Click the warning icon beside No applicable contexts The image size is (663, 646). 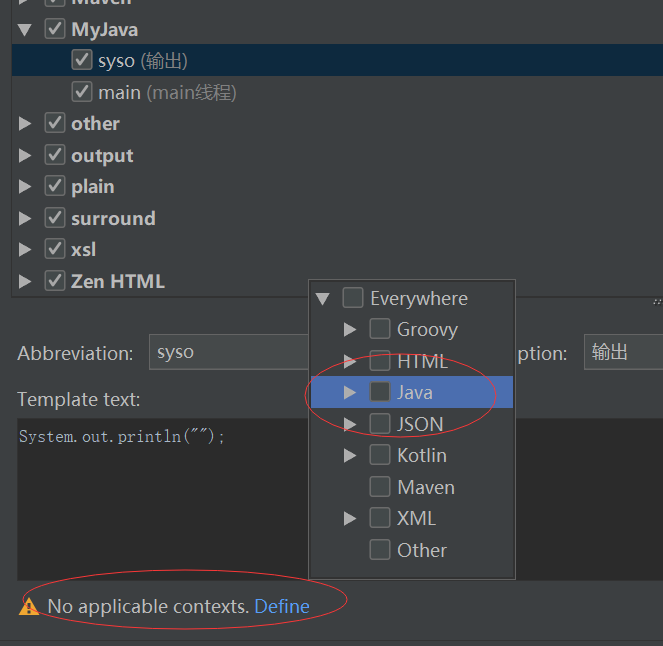29,606
